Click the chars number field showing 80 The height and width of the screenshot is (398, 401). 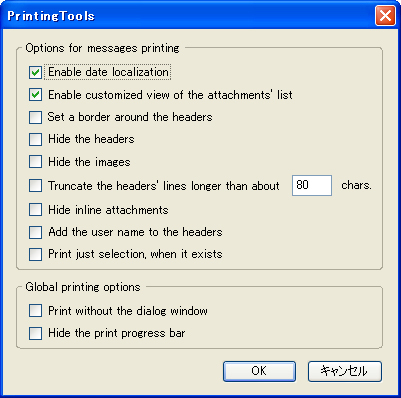pos(312,185)
